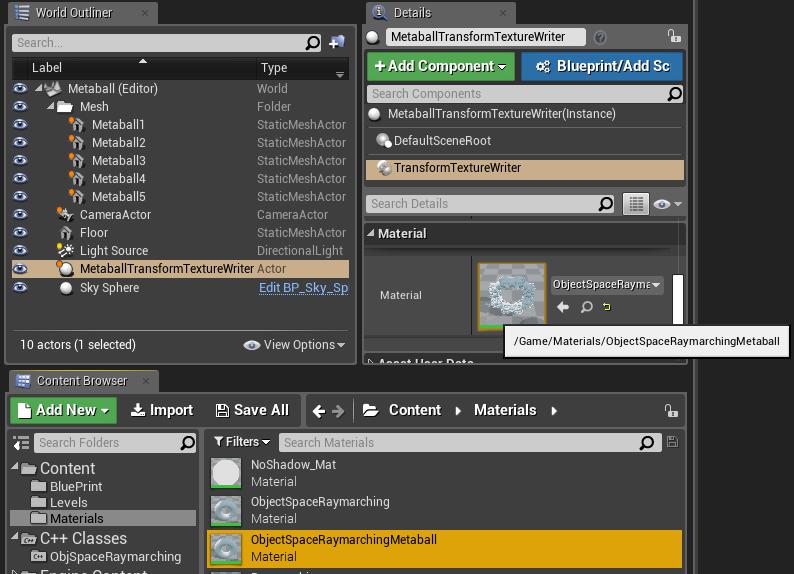Open View Options dropdown in World Outliner
The image size is (794, 574).
point(294,345)
